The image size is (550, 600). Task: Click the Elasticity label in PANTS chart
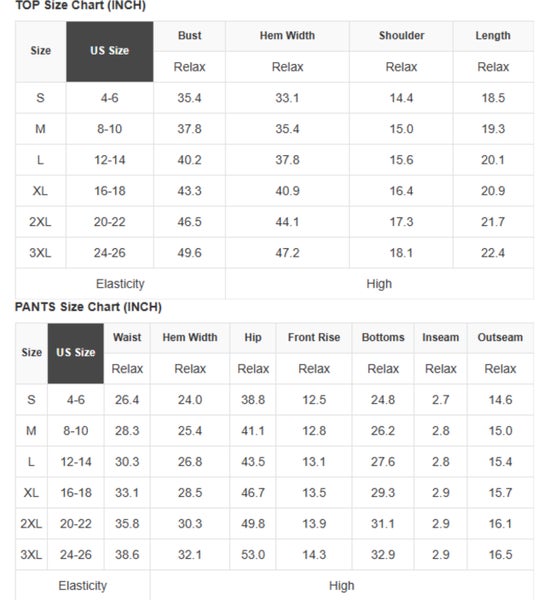click(x=83, y=586)
